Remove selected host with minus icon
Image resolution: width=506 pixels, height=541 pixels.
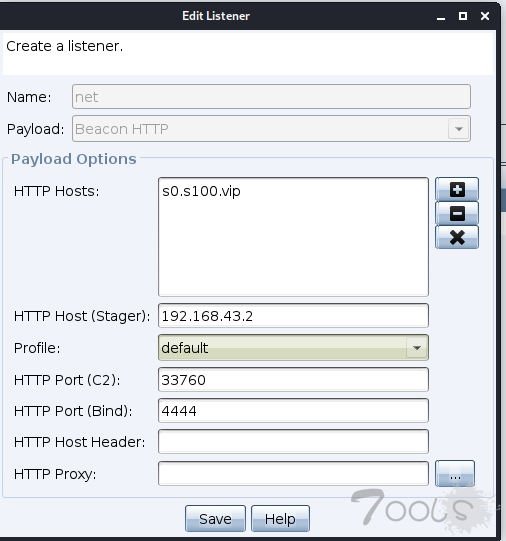(x=457, y=213)
